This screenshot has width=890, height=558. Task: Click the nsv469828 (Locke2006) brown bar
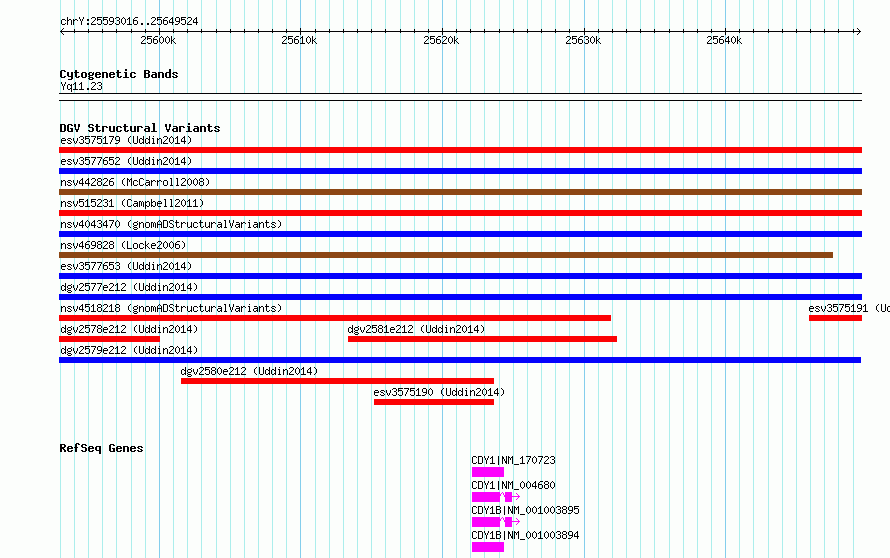pos(446,255)
